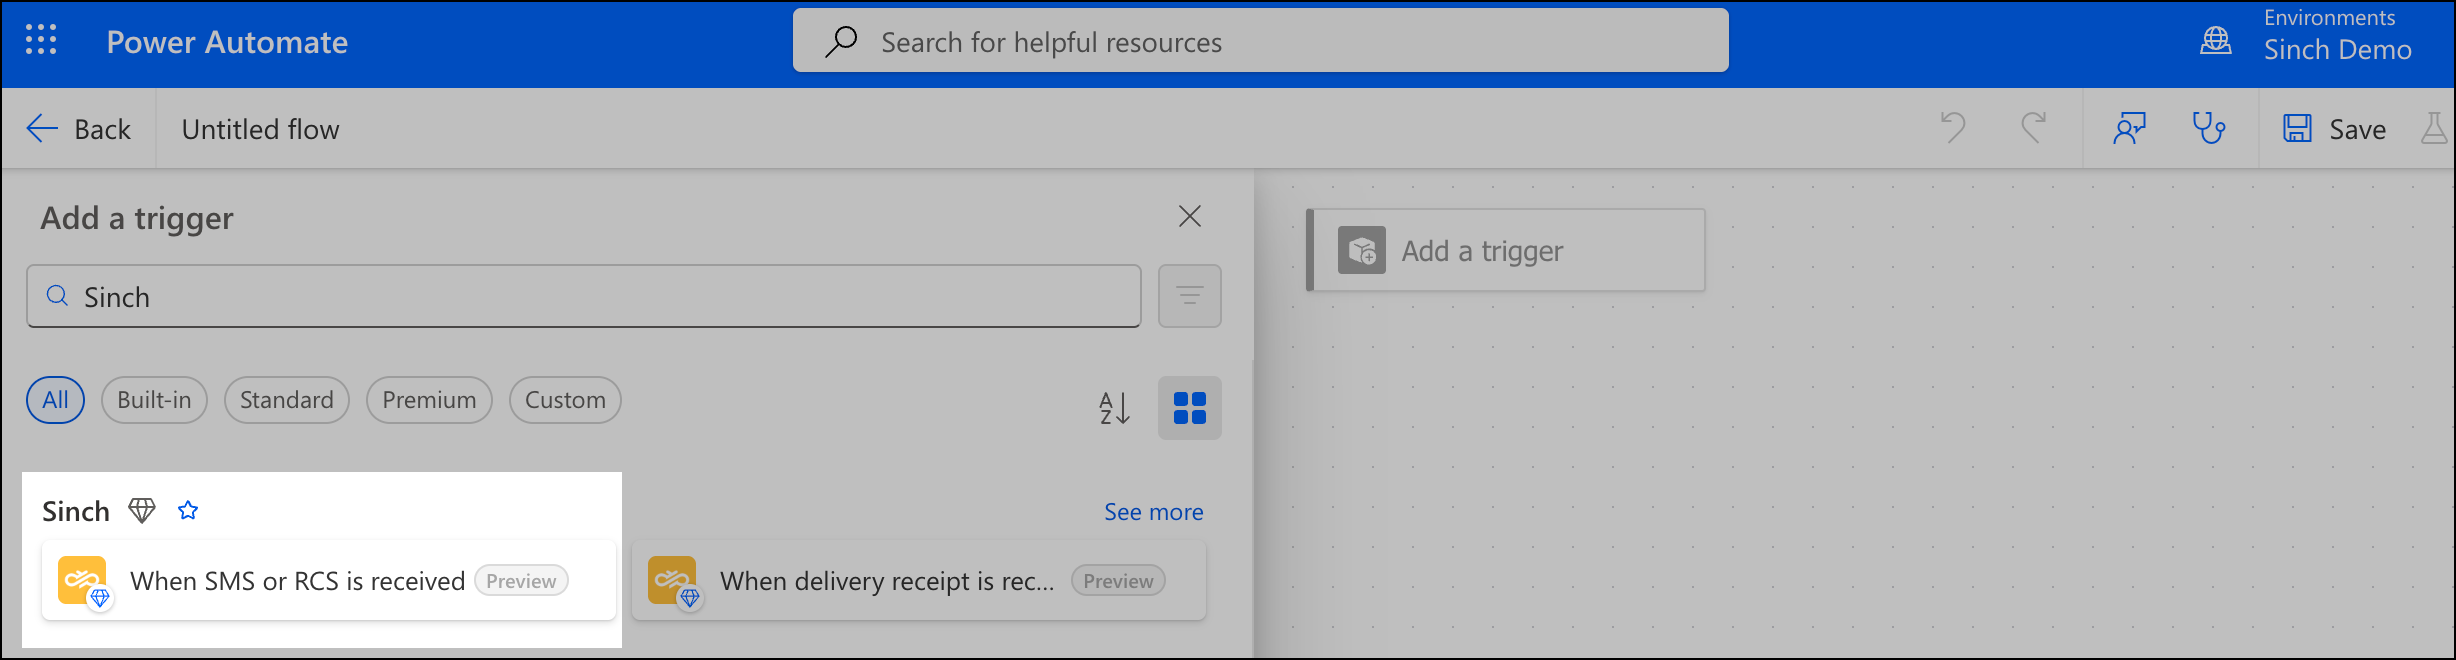Click the Undo arrow icon
Viewport: 2456px width, 660px height.
[1953, 128]
